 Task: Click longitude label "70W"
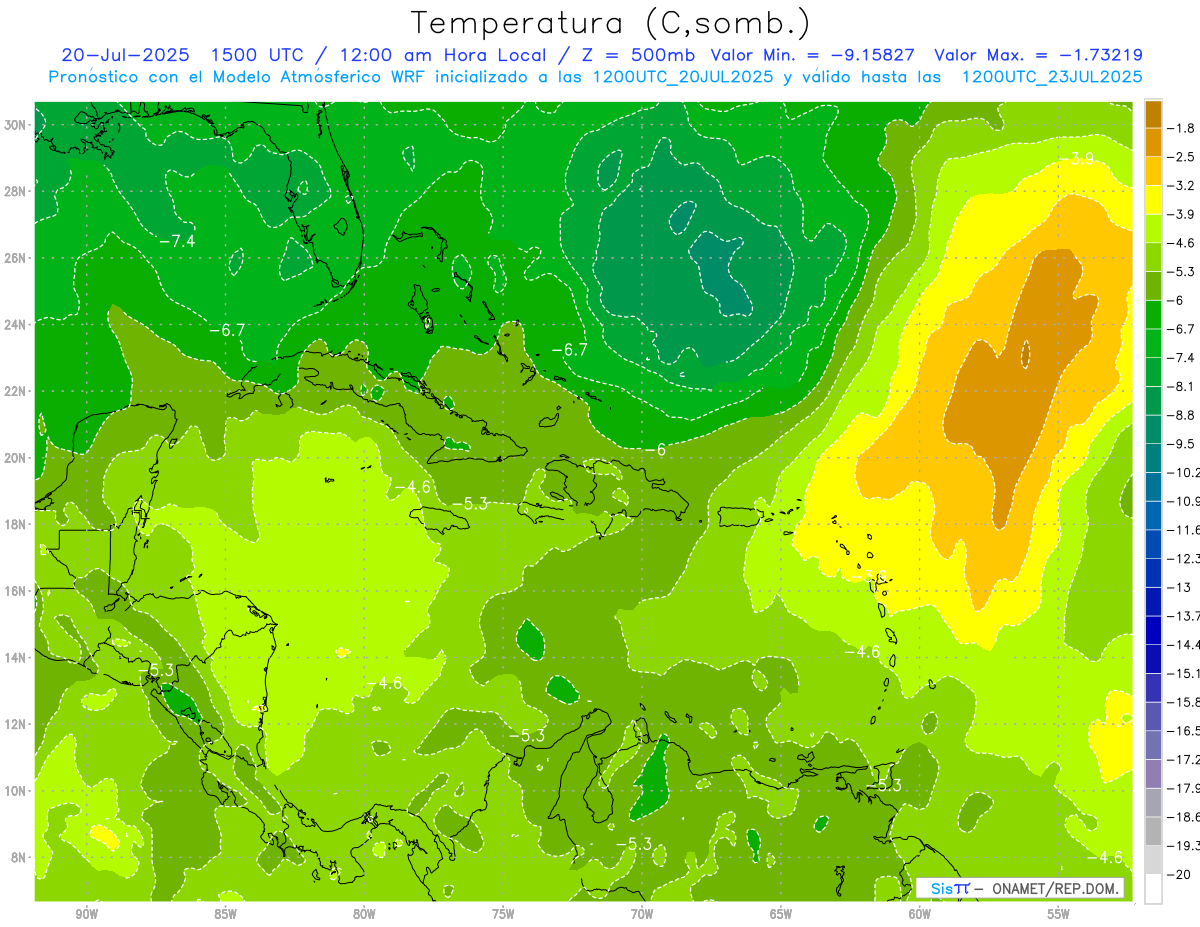(642, 914)
